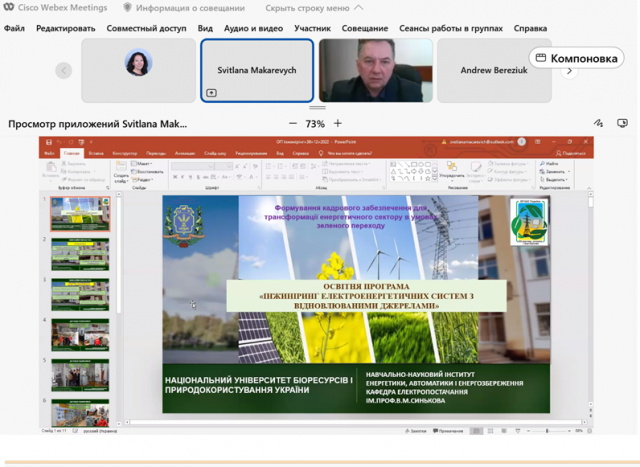Click Информация о совещании shield icon
This screenshot has width=640, height=467.
pos(127,8)
